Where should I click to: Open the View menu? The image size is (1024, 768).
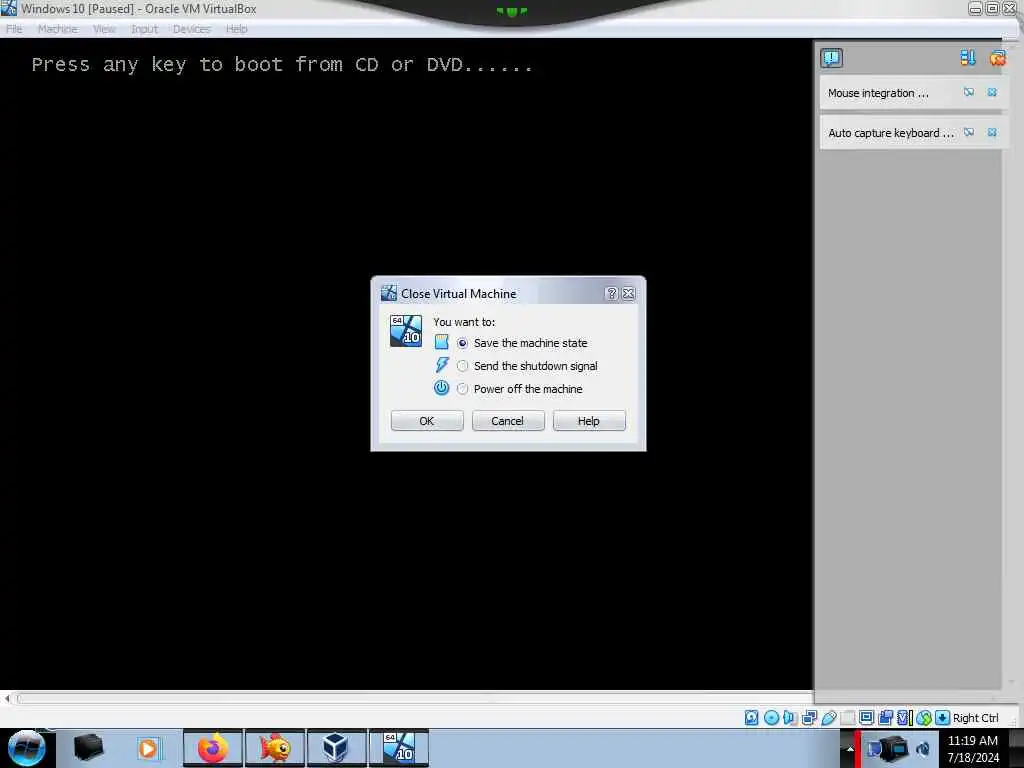coord(104,29)
